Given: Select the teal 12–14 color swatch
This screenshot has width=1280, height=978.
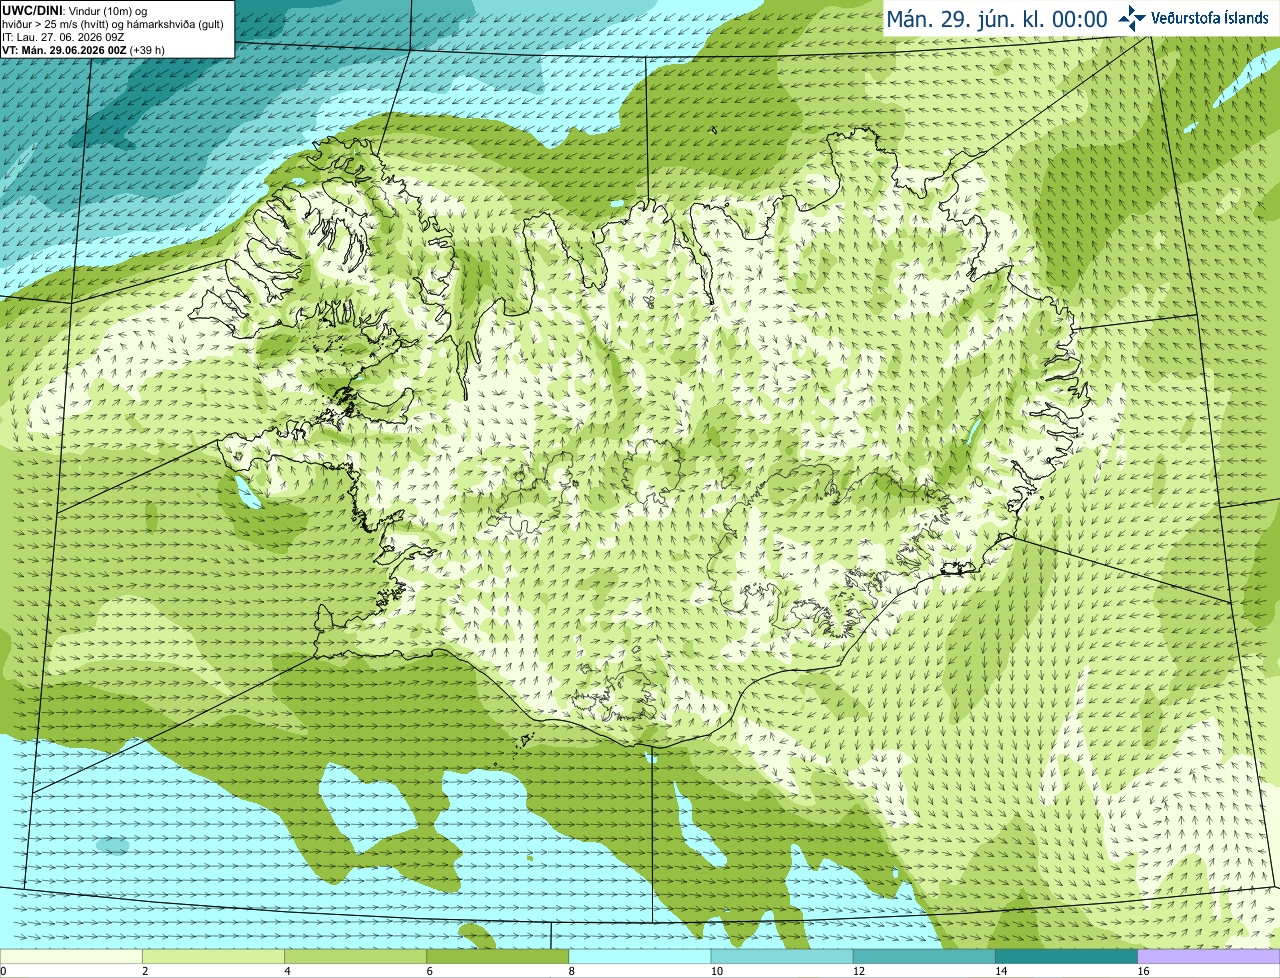Looking at the screenshot, I should point(924,956).
